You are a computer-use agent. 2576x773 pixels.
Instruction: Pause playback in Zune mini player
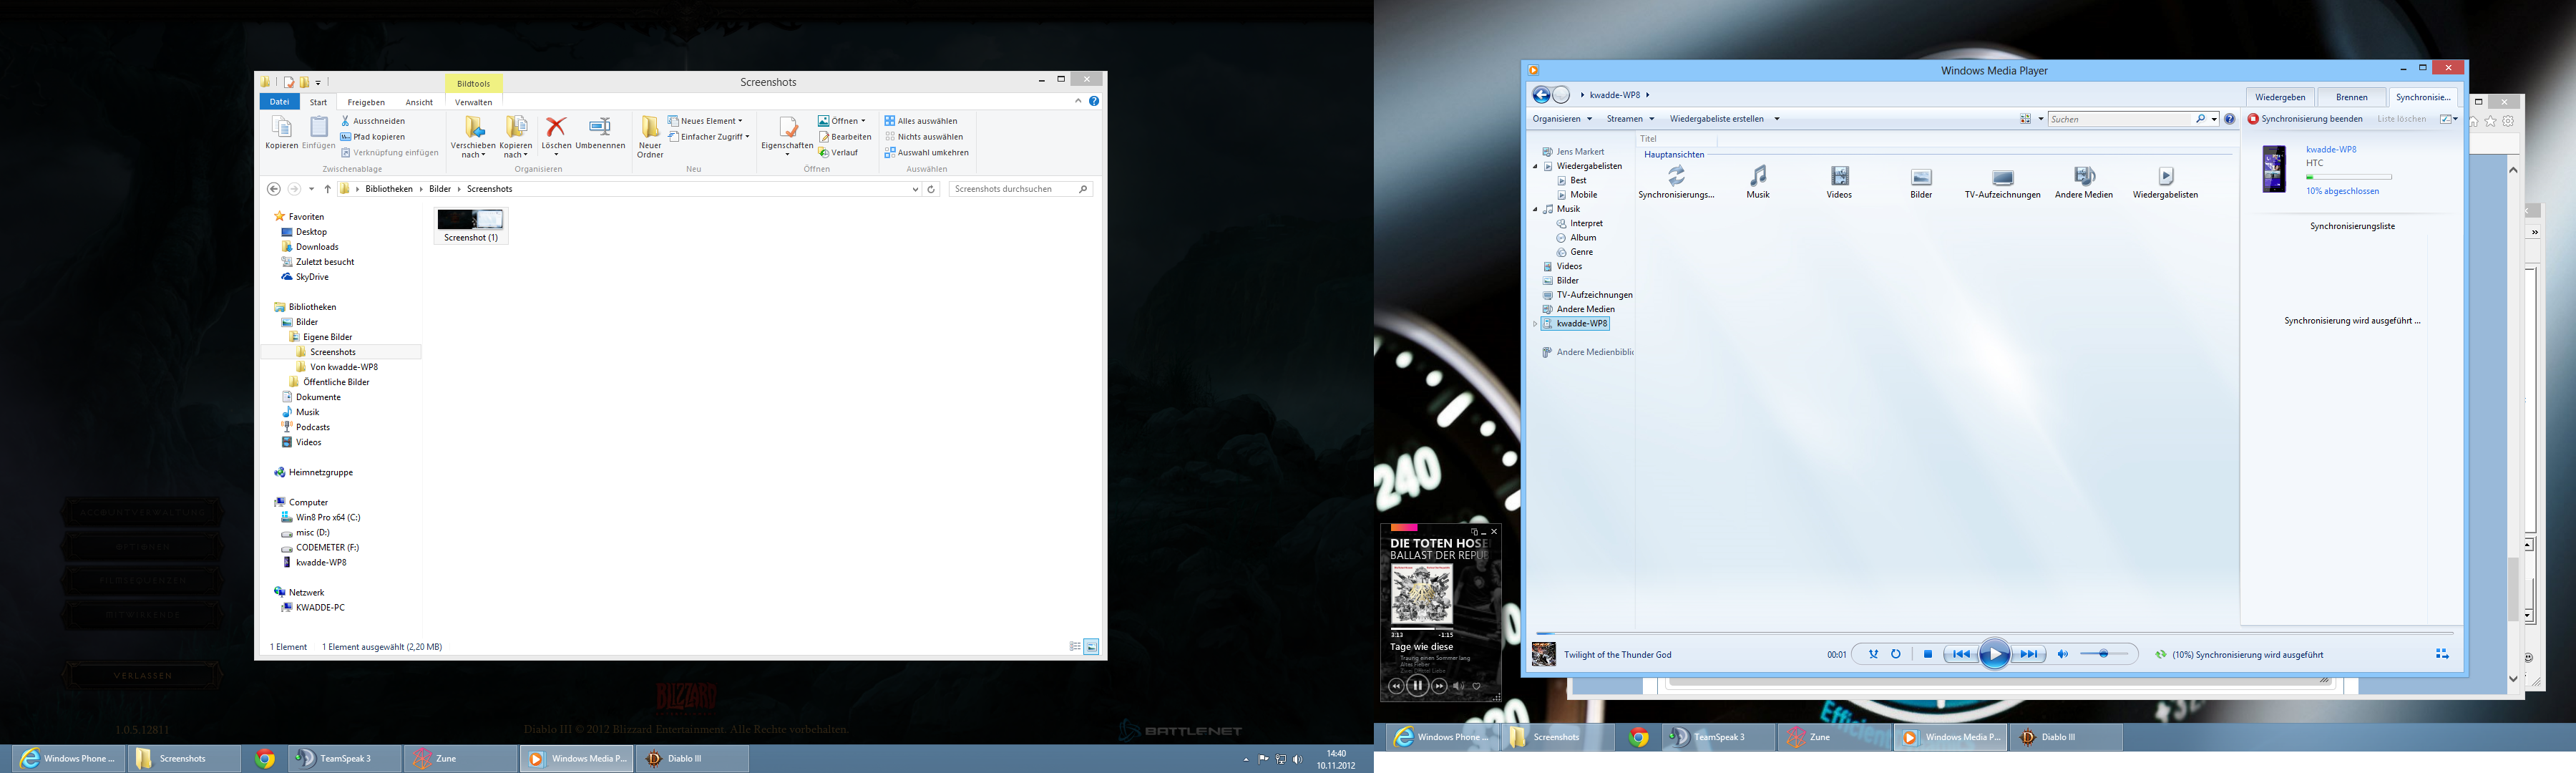click(1417, 686)
